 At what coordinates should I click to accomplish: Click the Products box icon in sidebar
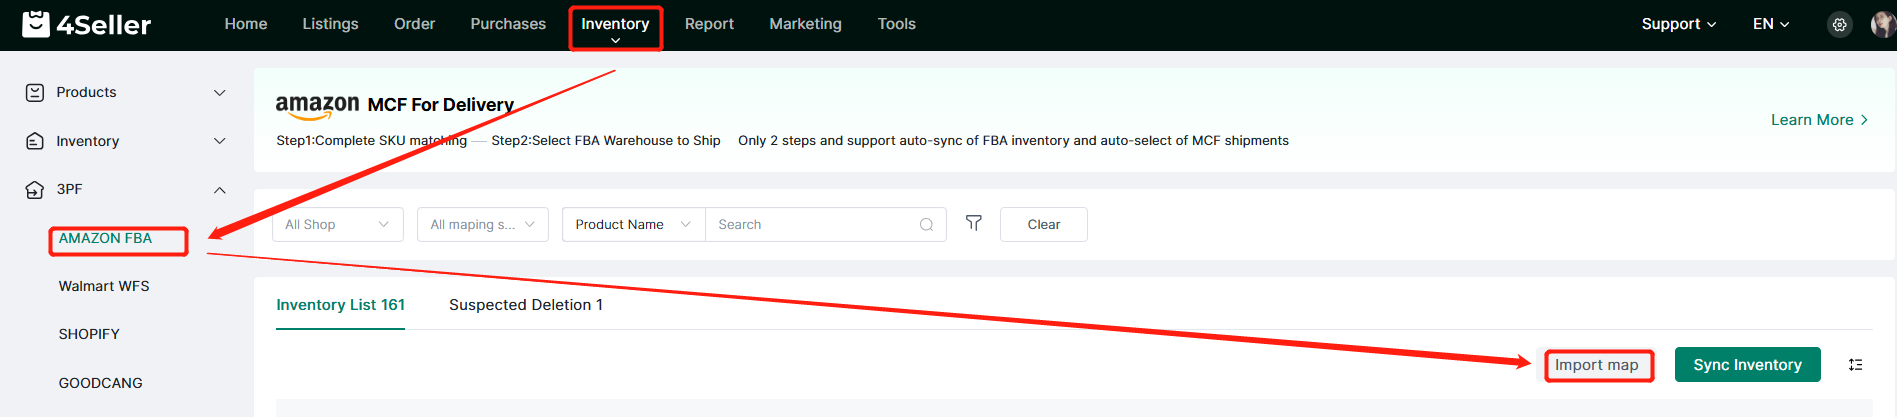coord(35,93)
